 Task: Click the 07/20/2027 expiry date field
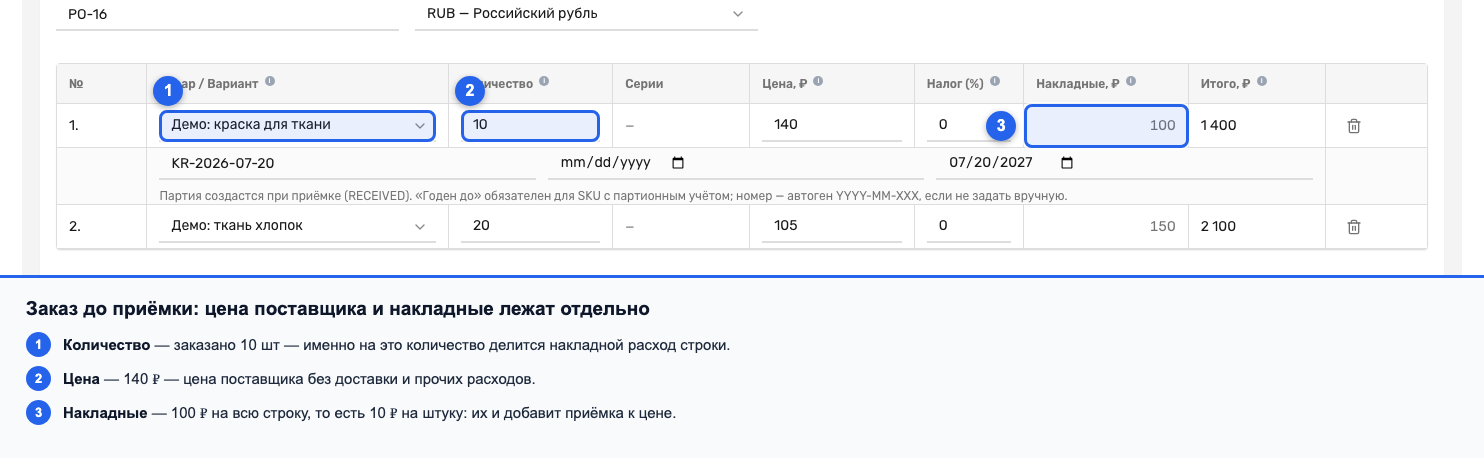(x=1126, y=162)
